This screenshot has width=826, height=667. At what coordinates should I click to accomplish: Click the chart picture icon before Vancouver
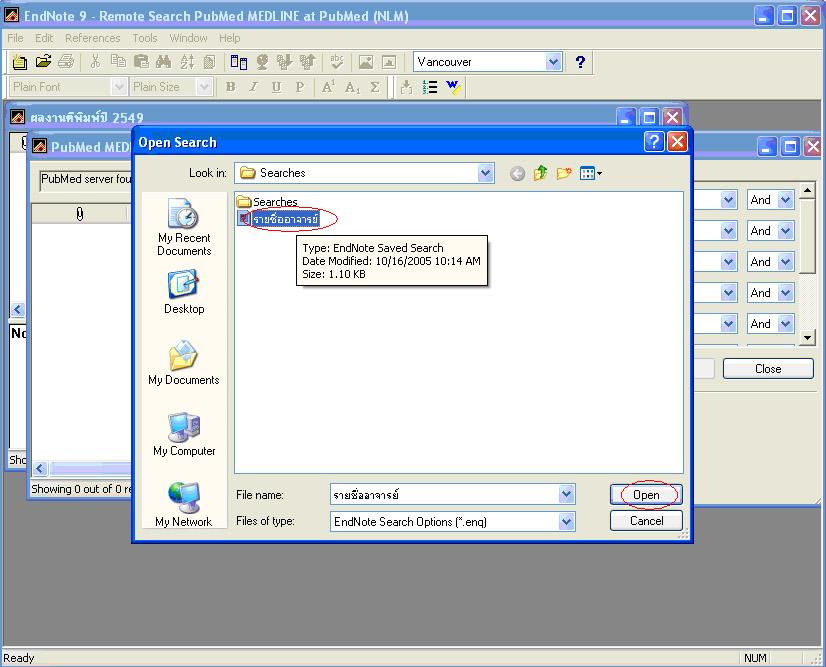pyautogui.click(x=389, y=62)
